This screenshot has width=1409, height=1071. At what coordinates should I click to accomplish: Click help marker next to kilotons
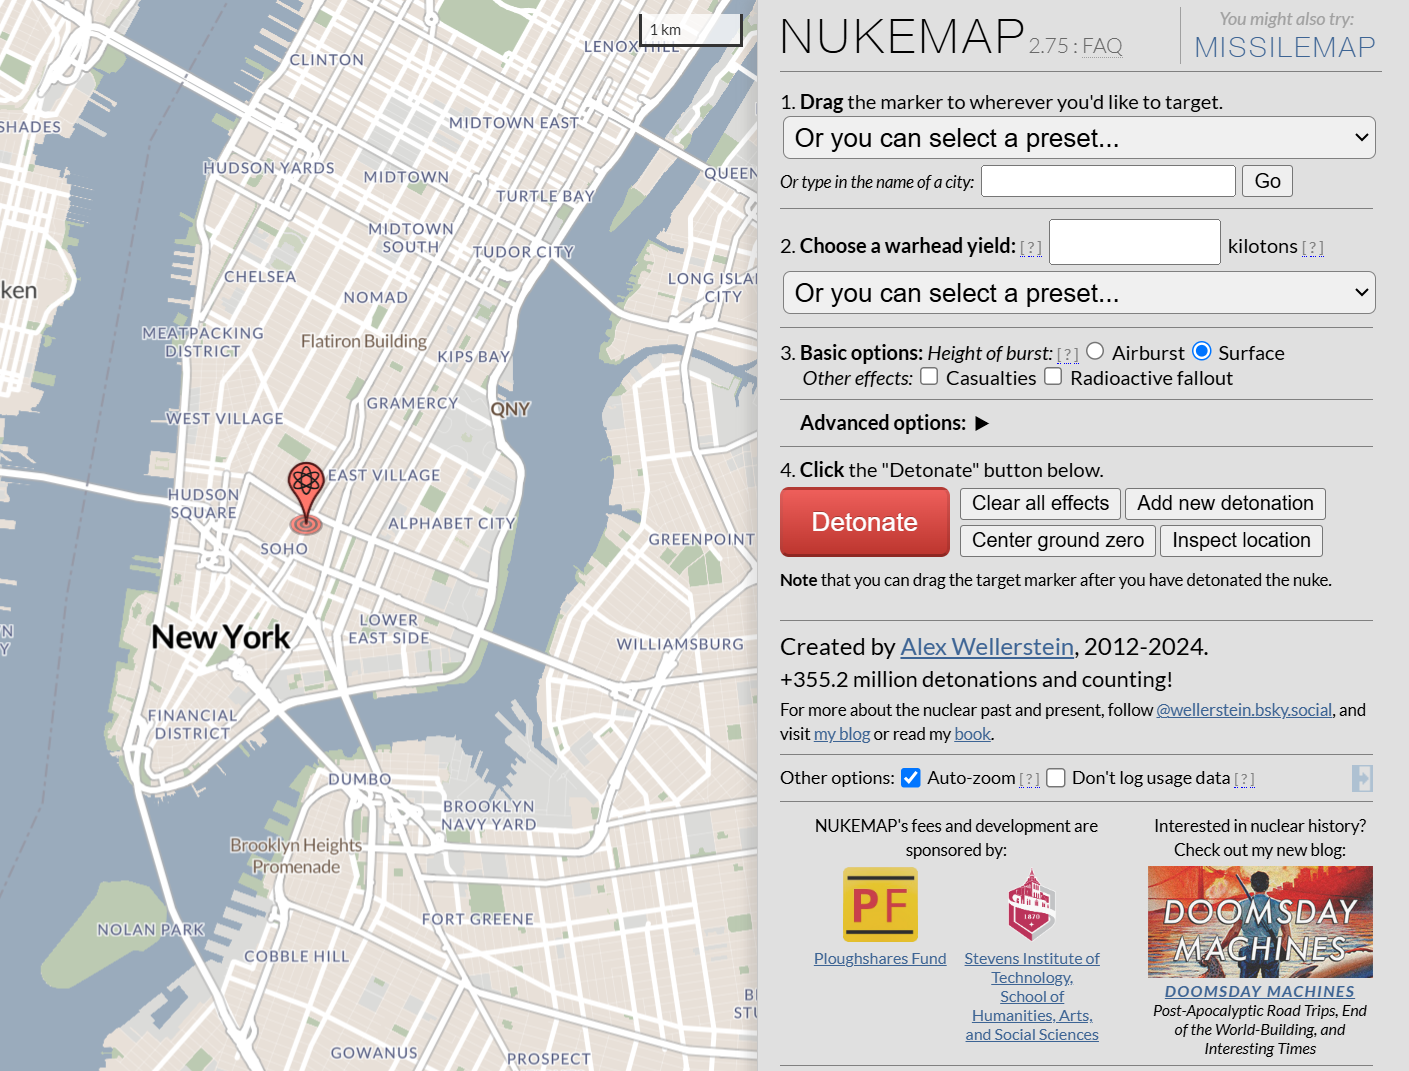coord(1313,248)
